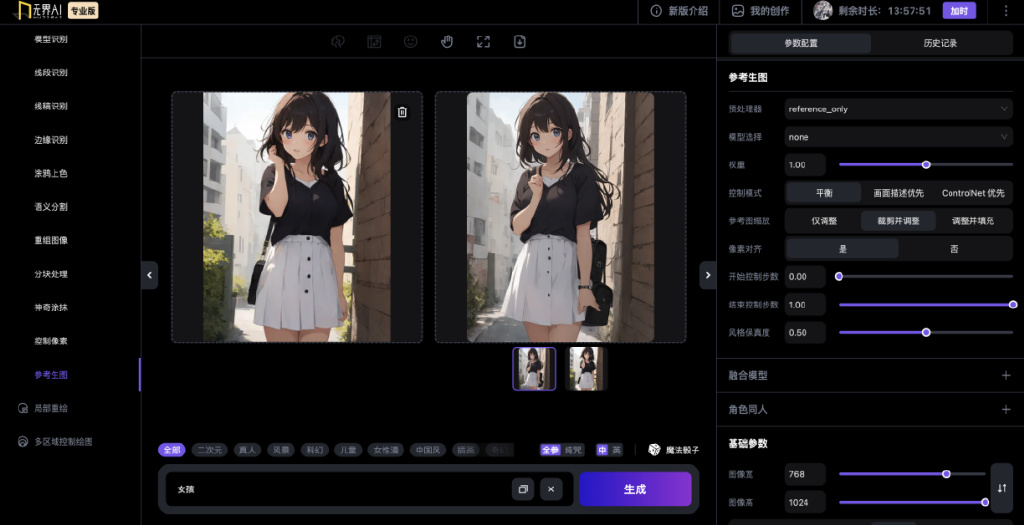Adjust the 风格保真度 slider
The height and width of the screenshot is (525, 1024).
(926, 332)
